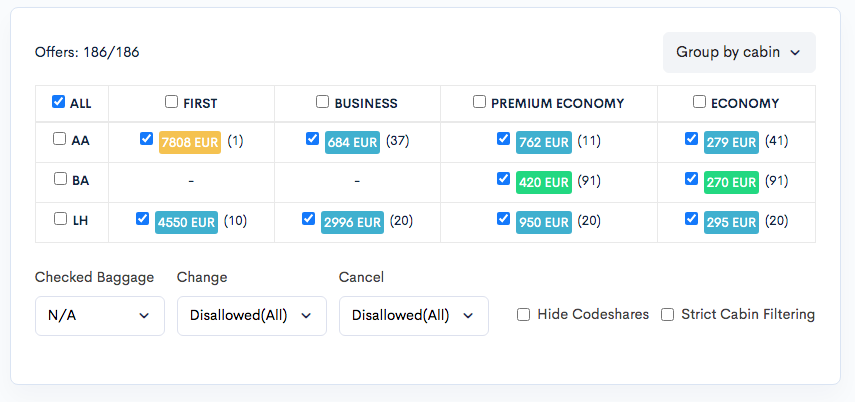This screenshot has width=855, height=402.
Task: Open the Group by cabin dropdown
Action: pyautogui.click(x=739, y=52)
